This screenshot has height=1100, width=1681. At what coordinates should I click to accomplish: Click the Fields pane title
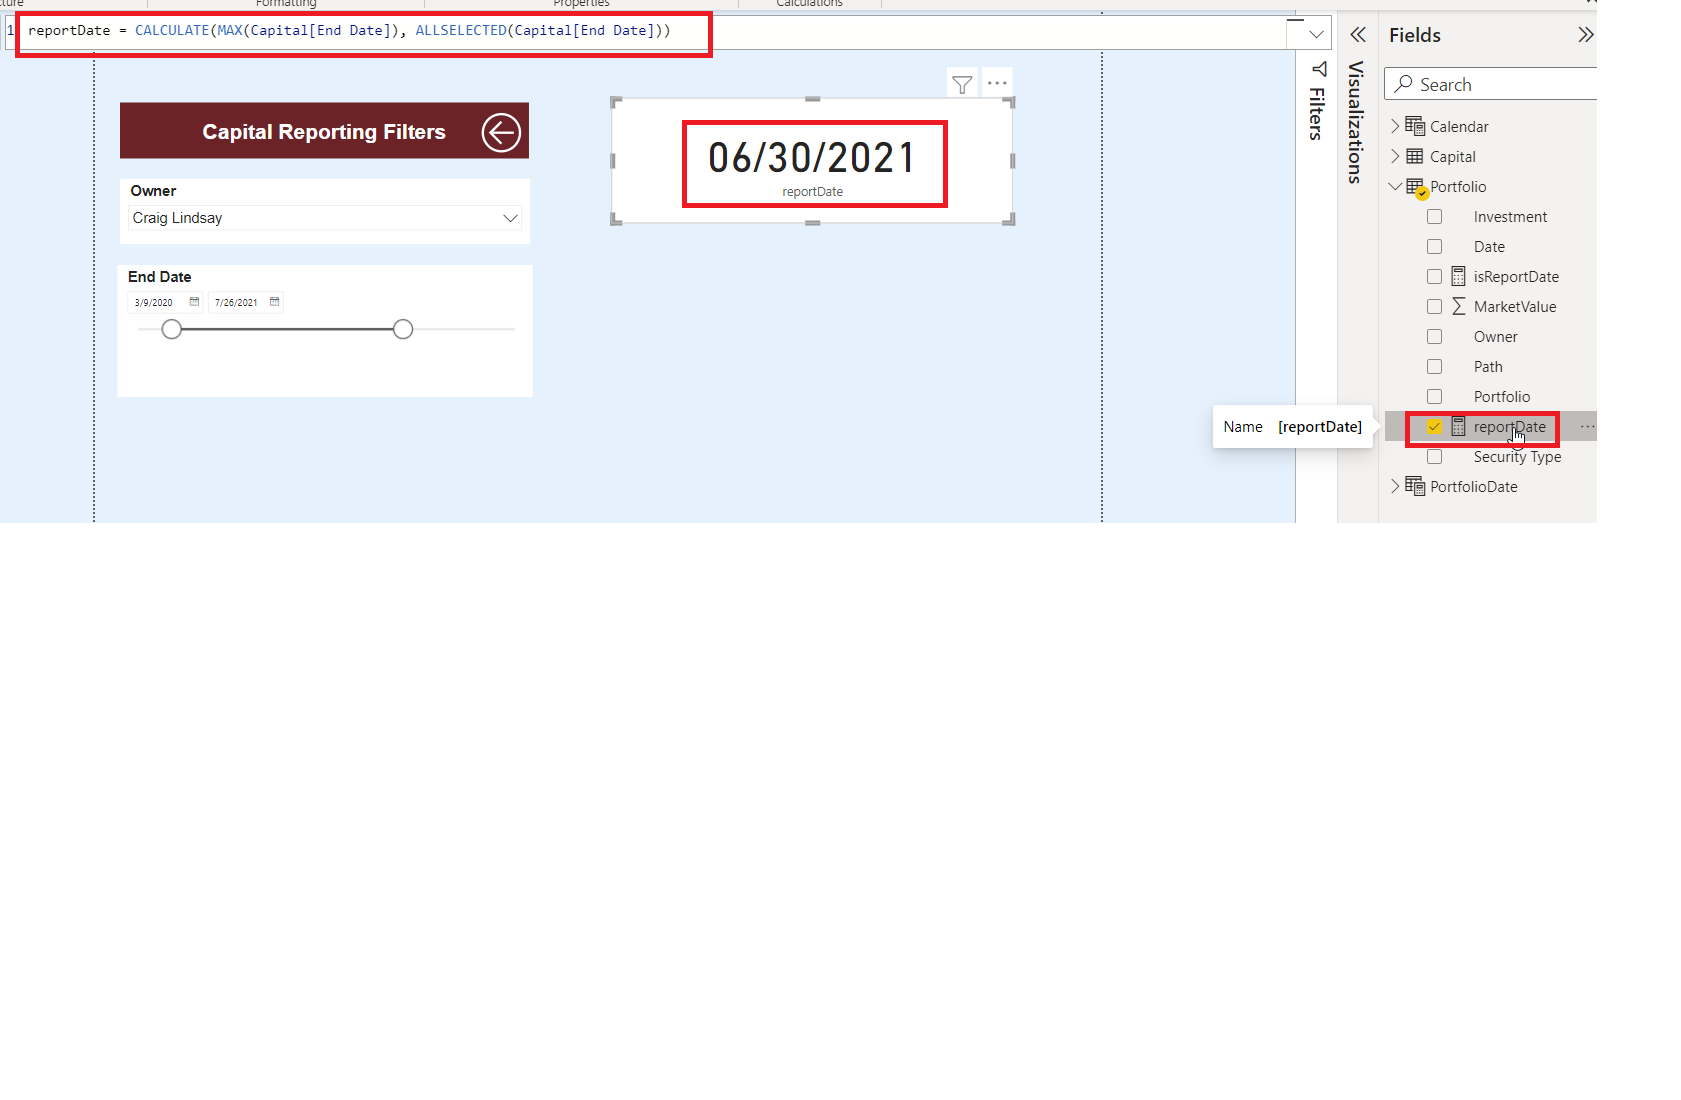point(1415,35)
